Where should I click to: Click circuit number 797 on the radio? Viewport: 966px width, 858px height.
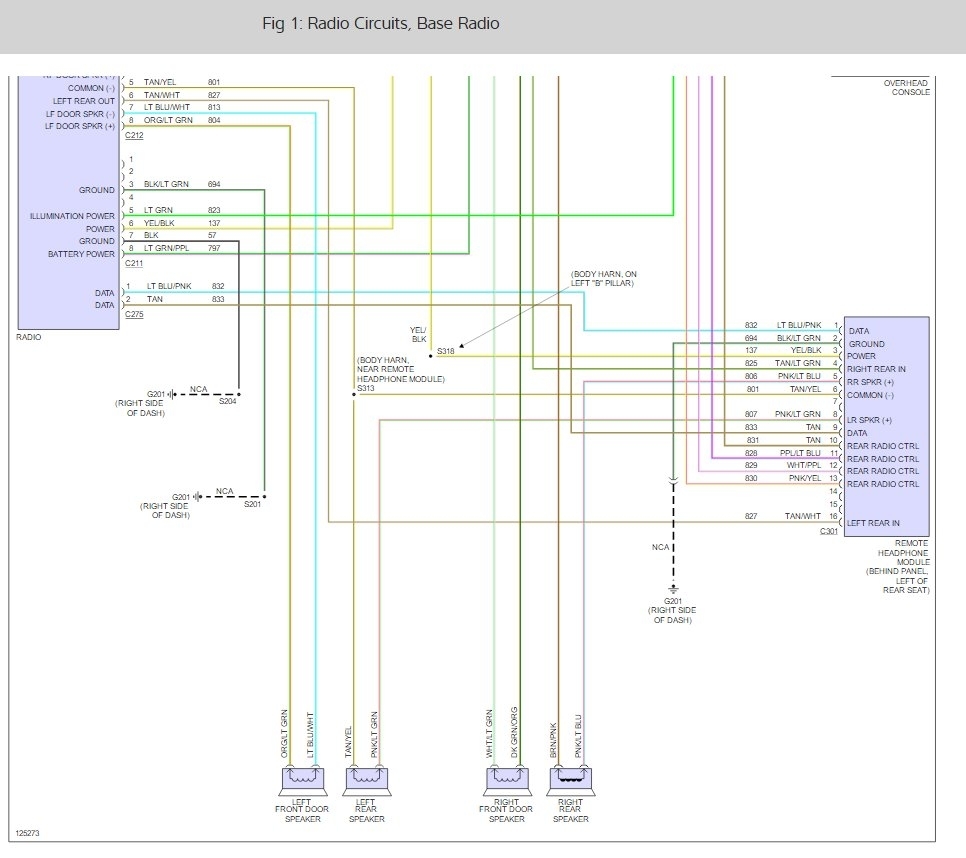(214, 248)
